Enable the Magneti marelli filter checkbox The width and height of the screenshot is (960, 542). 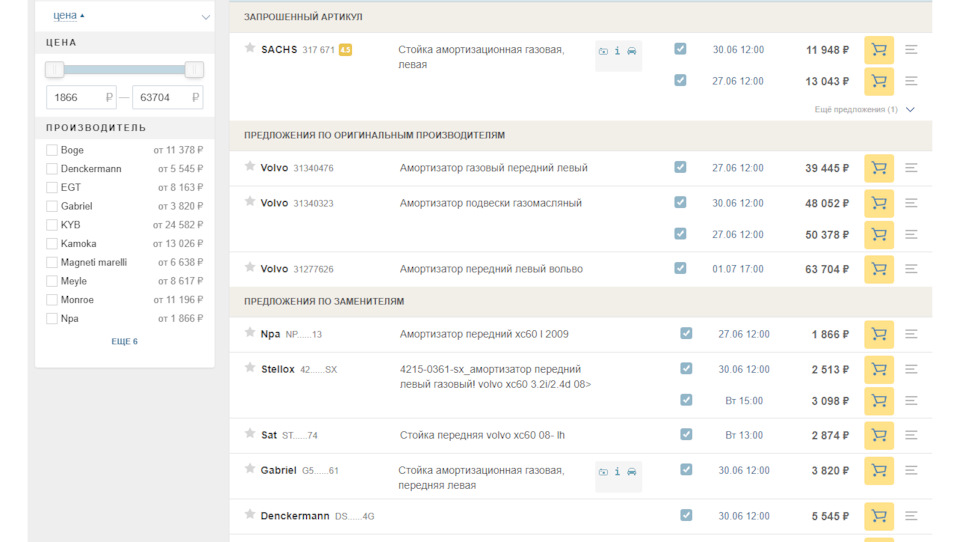click(x=52, y=263)
